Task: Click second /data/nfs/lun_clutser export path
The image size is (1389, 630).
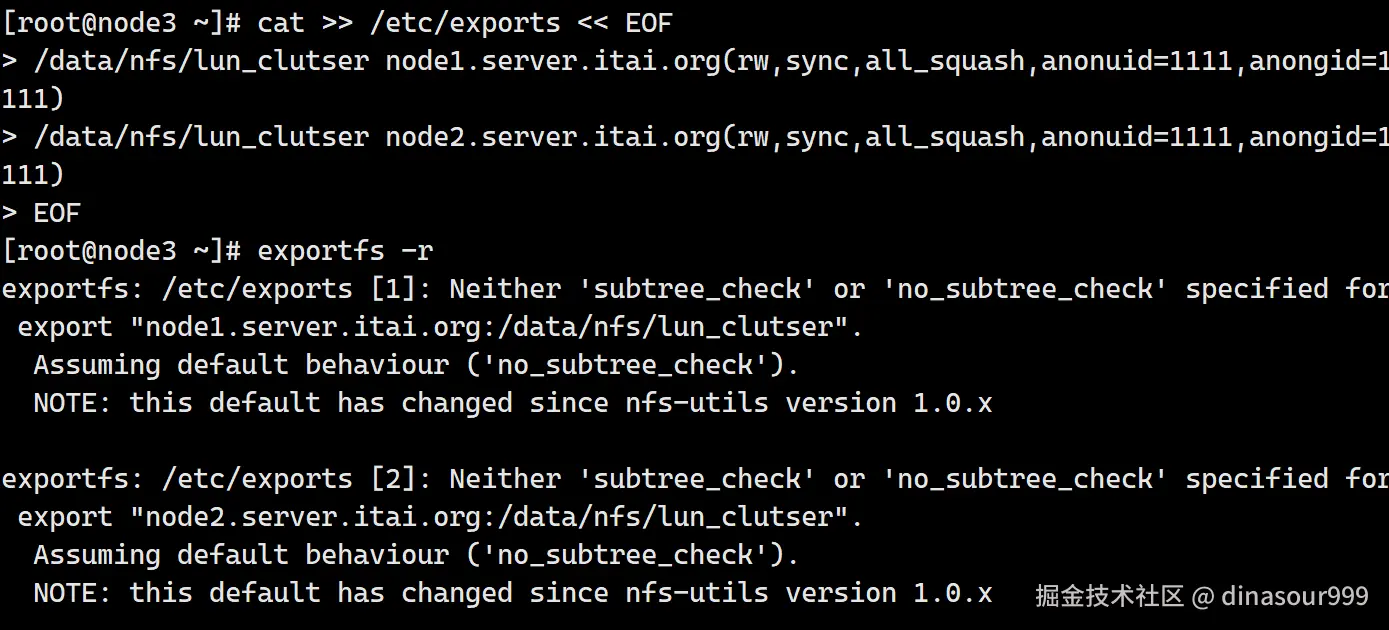Action: (x=201, y=136)
